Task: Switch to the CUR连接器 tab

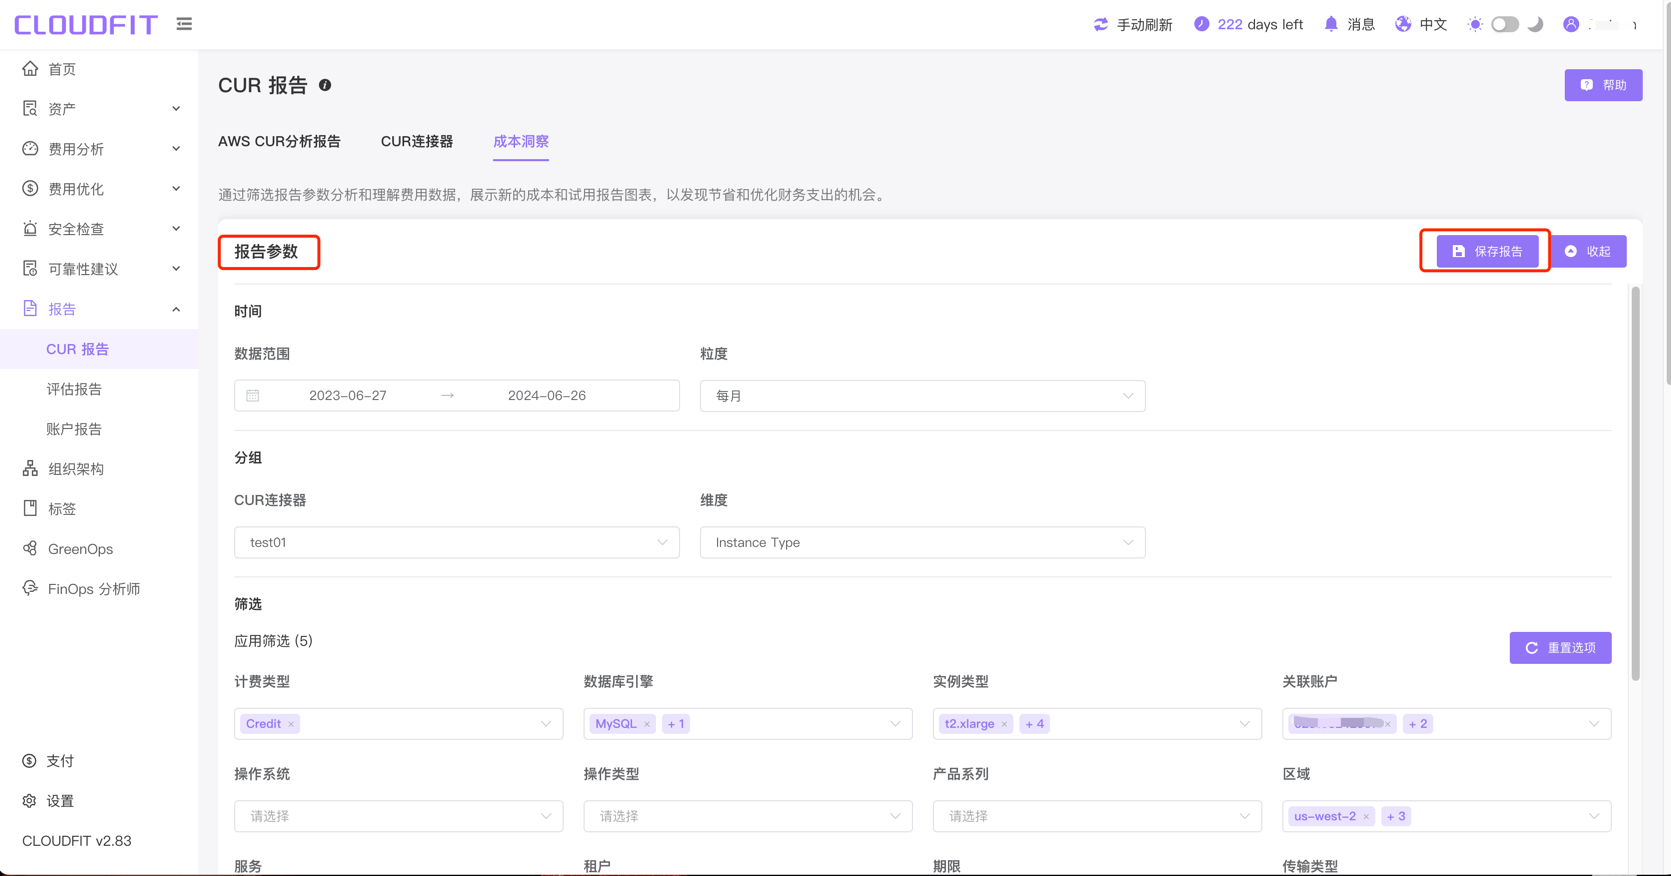Action: click(x=417, y=141)
